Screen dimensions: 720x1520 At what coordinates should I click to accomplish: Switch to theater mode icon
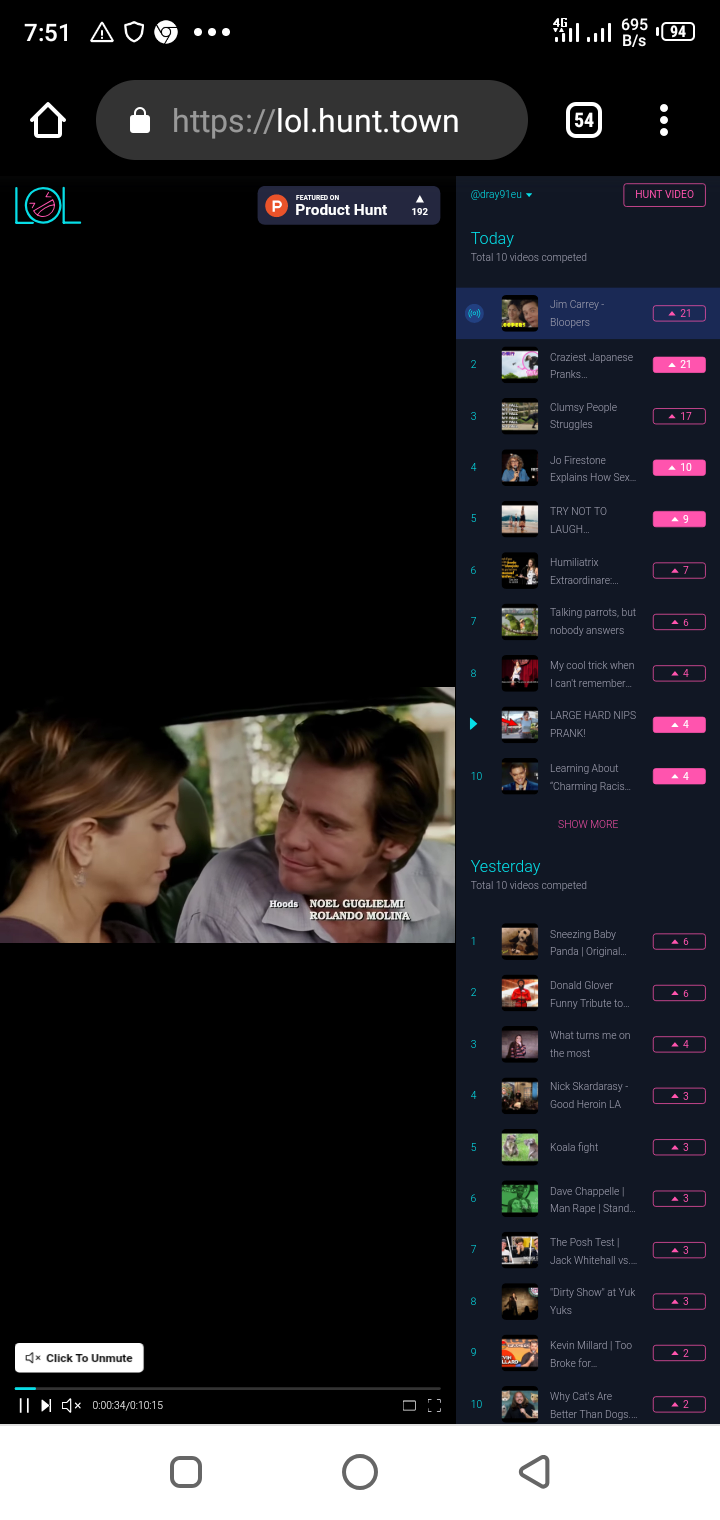(x=409, y=1405)
